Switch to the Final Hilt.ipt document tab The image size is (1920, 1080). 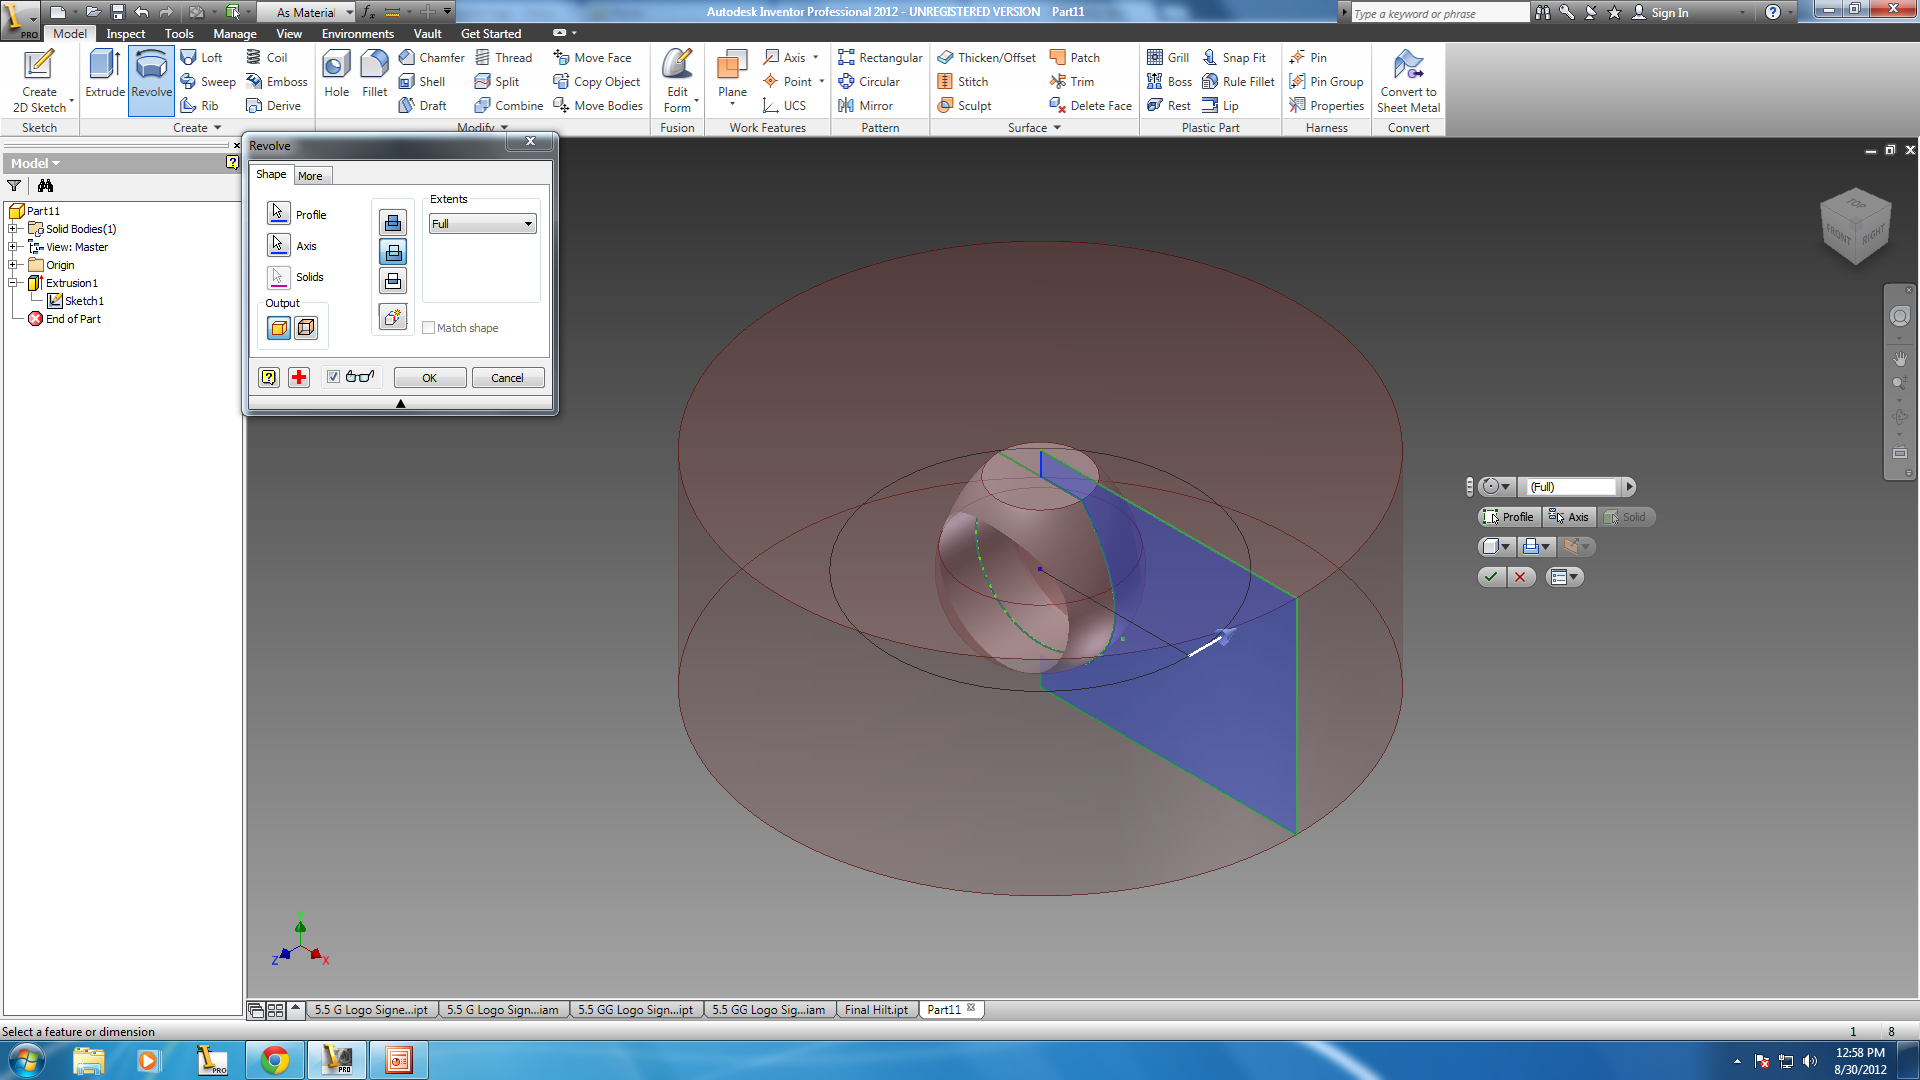point(876,1010)
